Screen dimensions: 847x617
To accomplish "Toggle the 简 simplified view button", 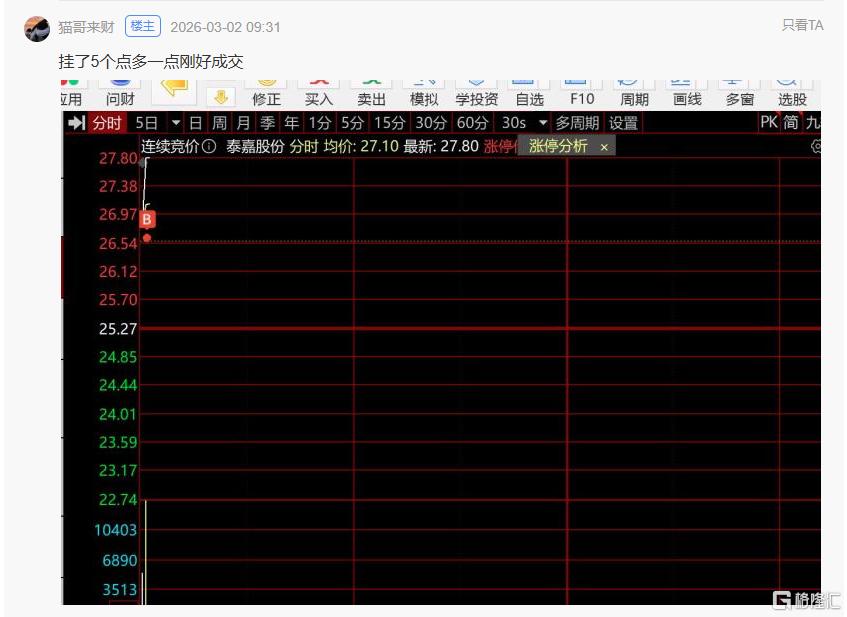I will pos(791,122).
